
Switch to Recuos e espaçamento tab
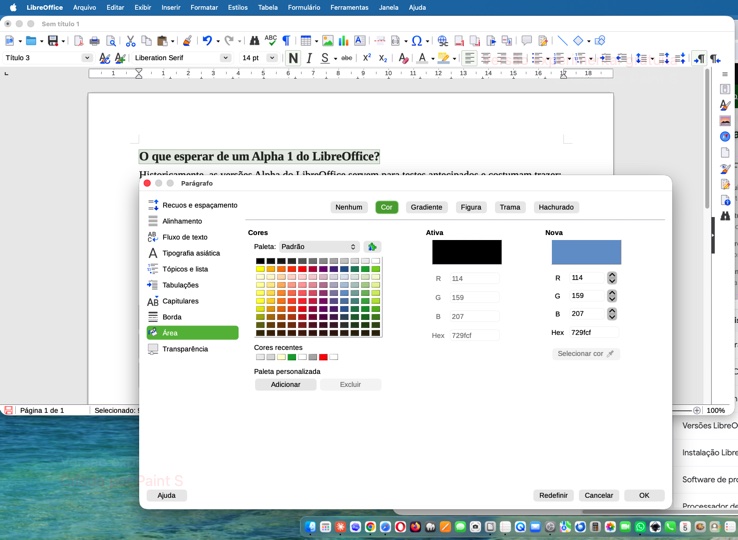click(x=193, y=205)
